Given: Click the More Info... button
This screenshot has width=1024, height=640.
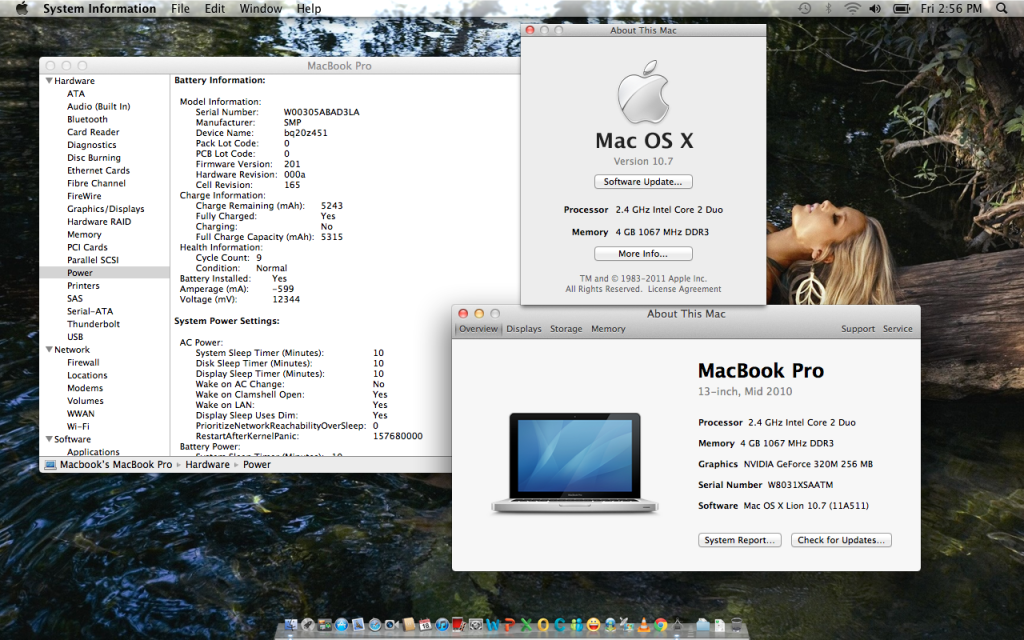Looking at the screenshot, I should [643, 253].
